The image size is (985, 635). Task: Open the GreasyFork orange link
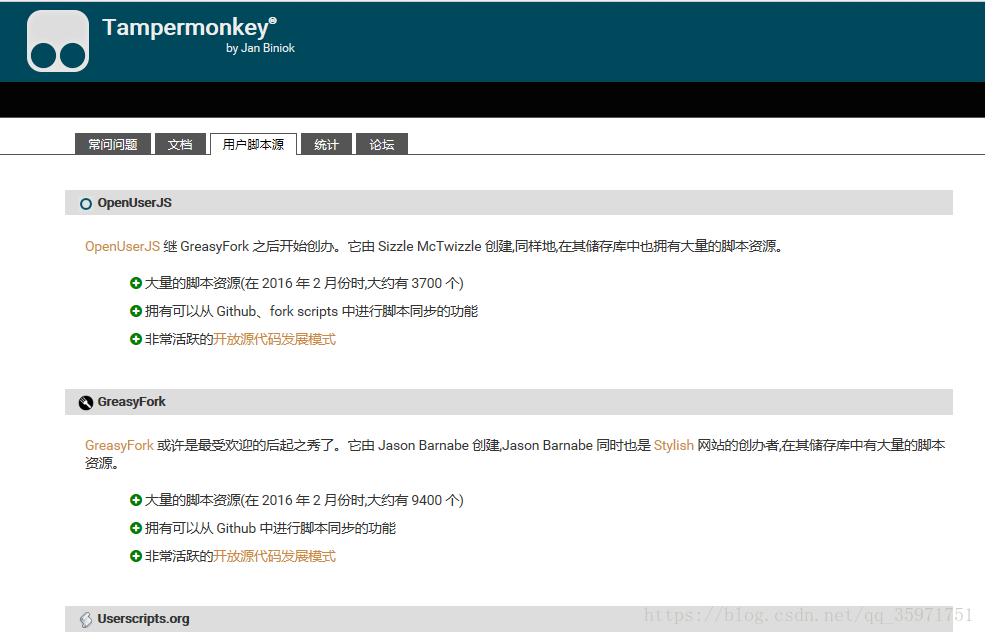[119, 445]
